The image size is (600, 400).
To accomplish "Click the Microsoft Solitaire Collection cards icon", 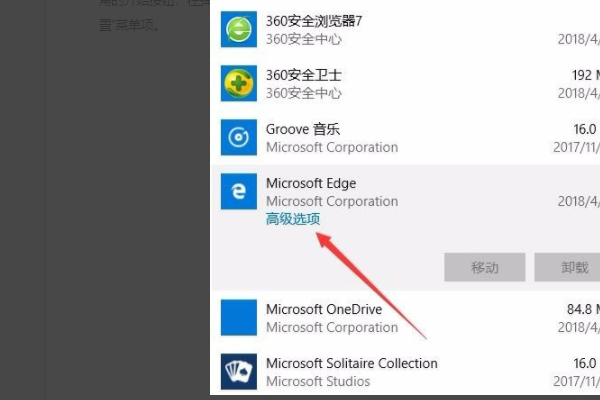I will 239,371.
